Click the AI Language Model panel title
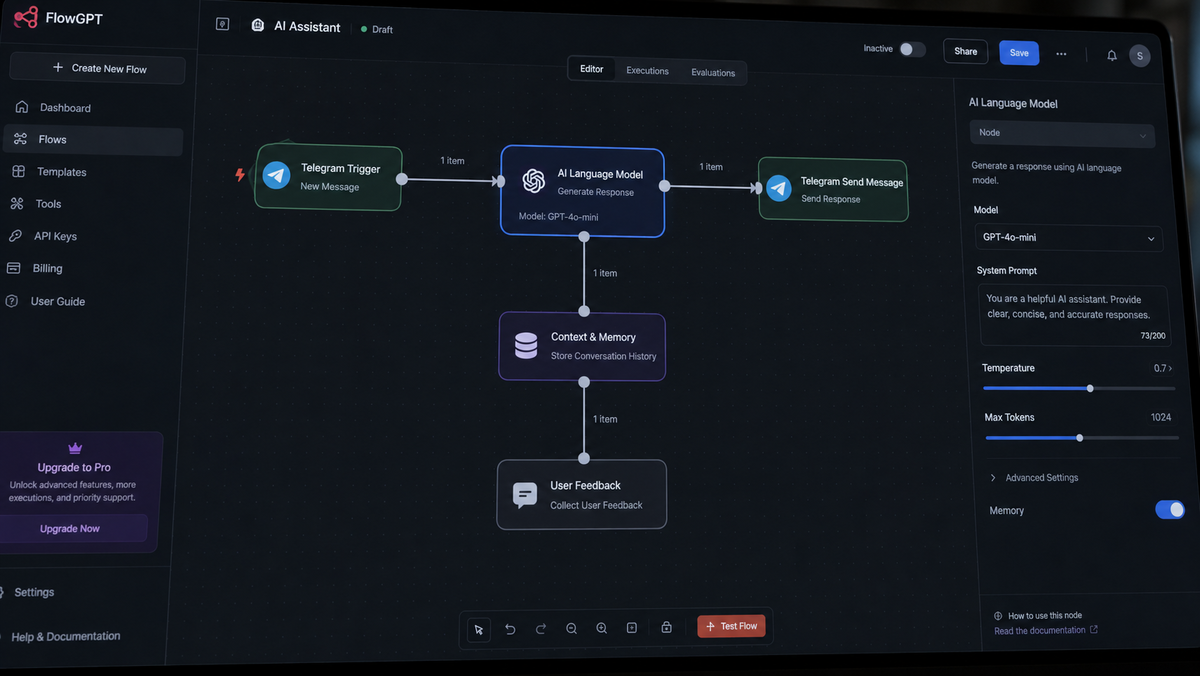Image resolution: width=1200 pixels, height=676 pixels. (x=1013, y=103)
